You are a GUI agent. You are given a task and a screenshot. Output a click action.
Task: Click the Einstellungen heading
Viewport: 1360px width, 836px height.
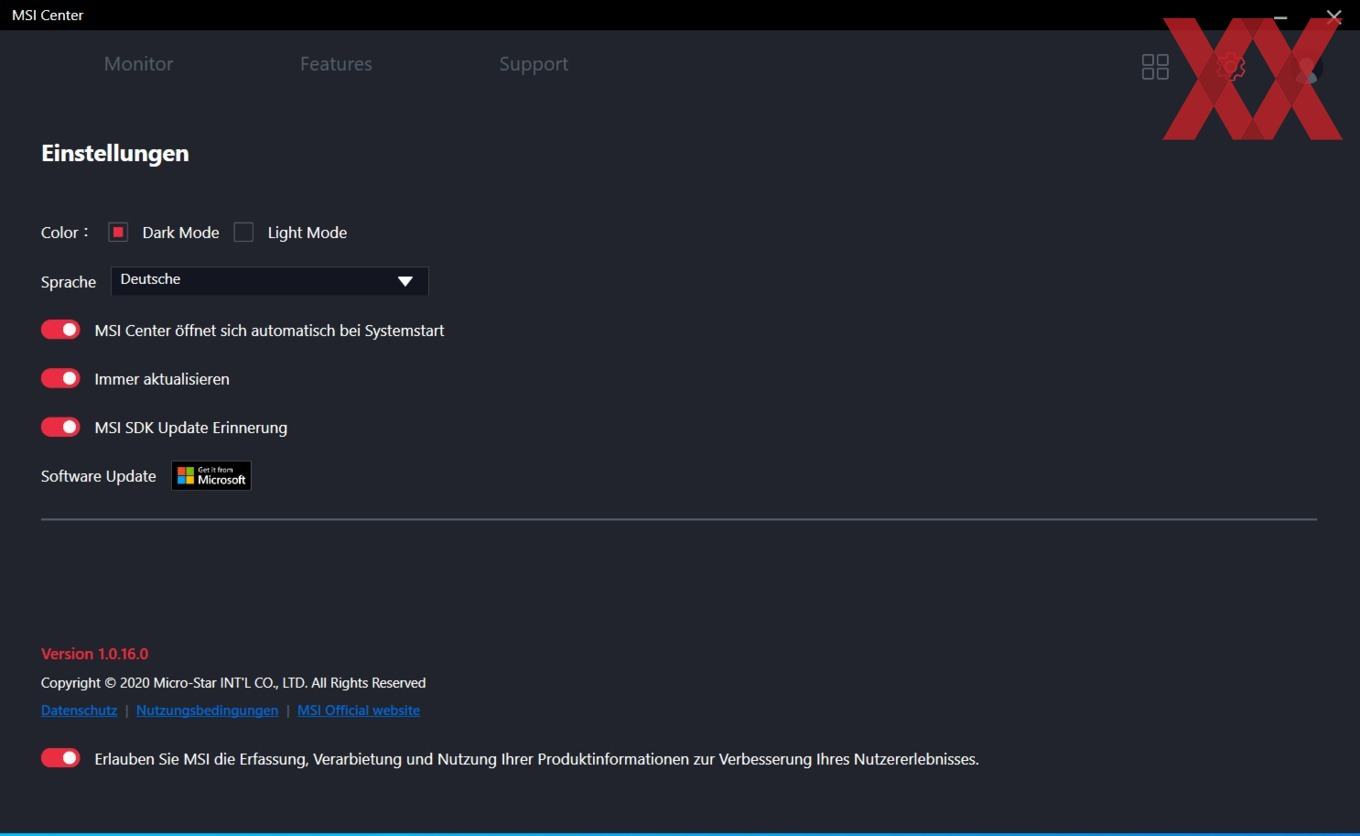115,153
